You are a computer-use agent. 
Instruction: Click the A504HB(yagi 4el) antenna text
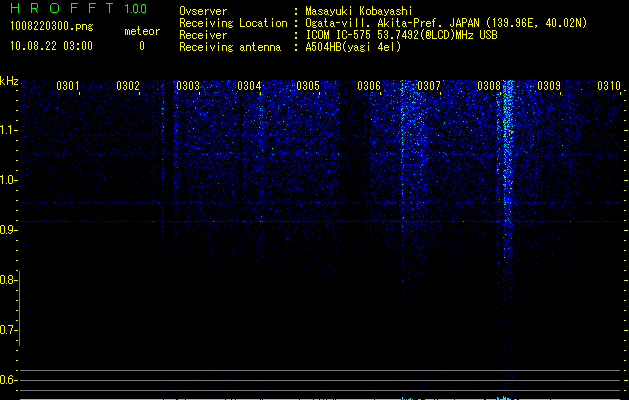click(x=353, y=47)
